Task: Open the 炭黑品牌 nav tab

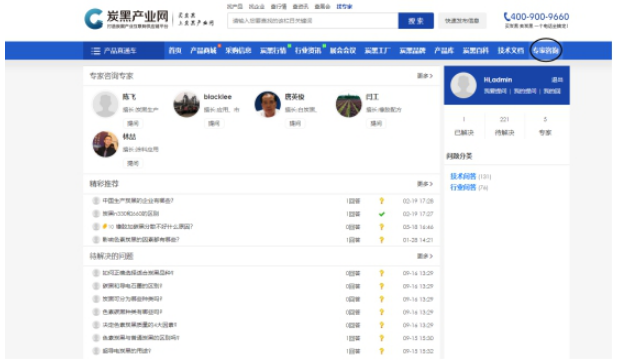Action: [x=412, y=51]
